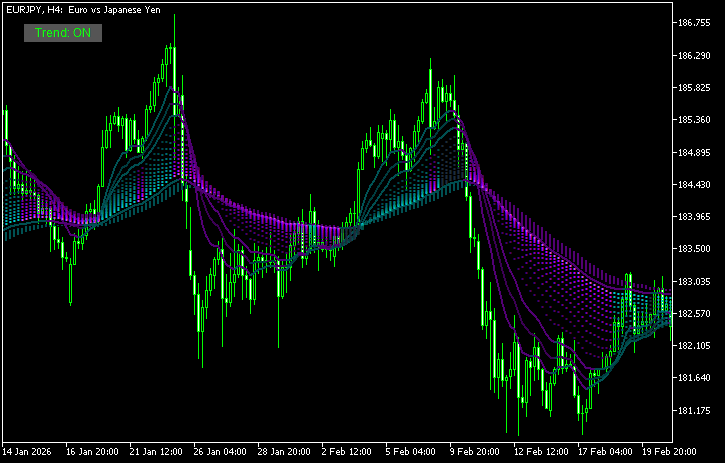
Task: Click the 185.825 price scale label
Action: click(x=694, y=87)
